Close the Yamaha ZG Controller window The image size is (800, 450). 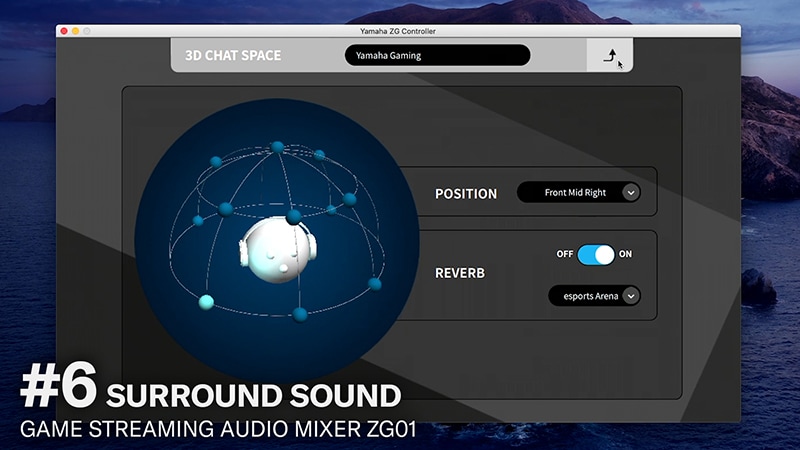(x=64, y=31)
